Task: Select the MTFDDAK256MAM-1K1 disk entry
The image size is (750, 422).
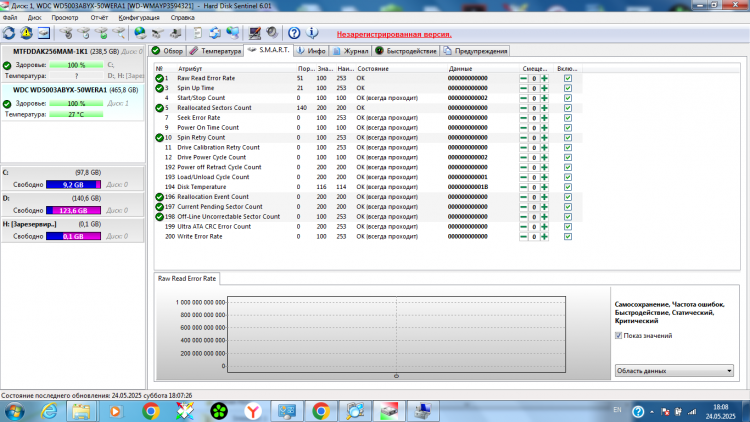Action: coord(73,63)
